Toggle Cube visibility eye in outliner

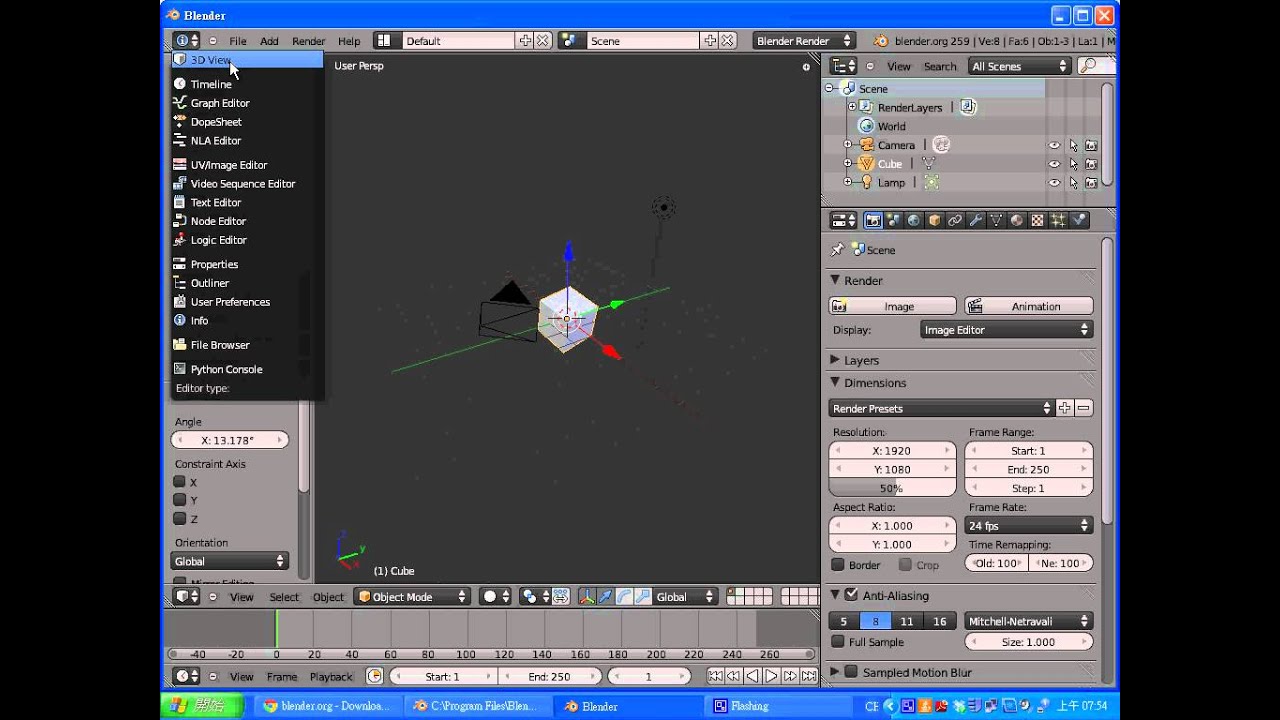pyautogui.click(x=1054, y=164)
